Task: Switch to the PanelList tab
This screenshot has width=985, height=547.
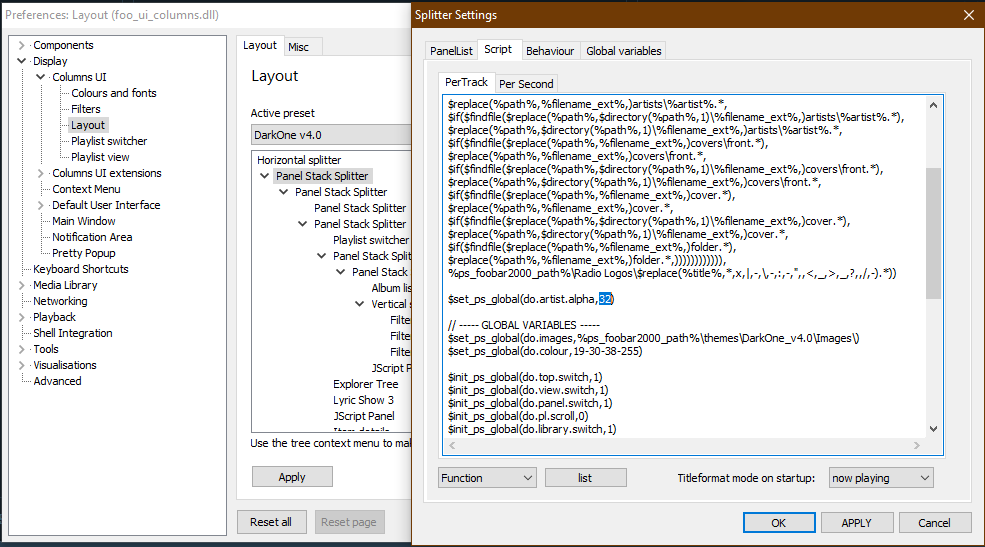Action: [x=451, y=51]
